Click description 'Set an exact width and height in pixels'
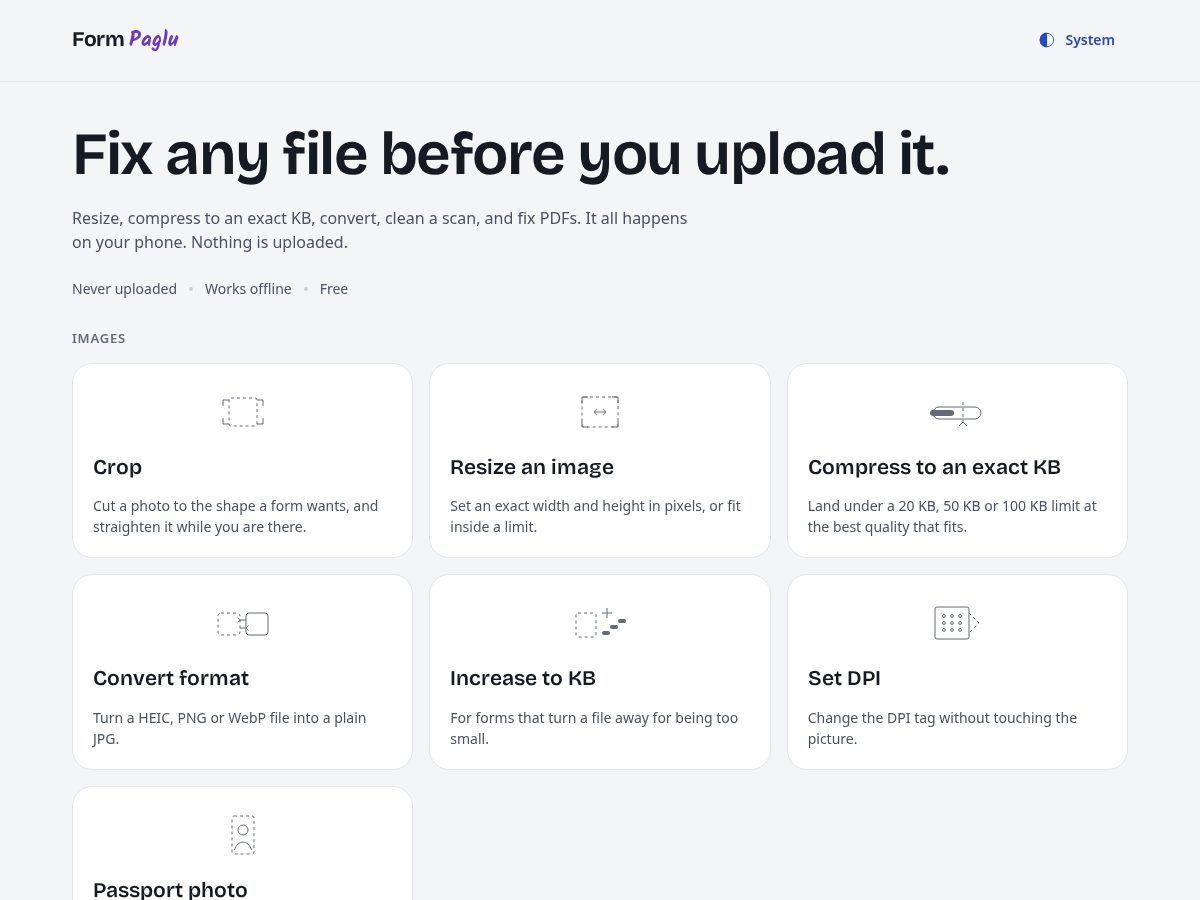 click(596, 516)
